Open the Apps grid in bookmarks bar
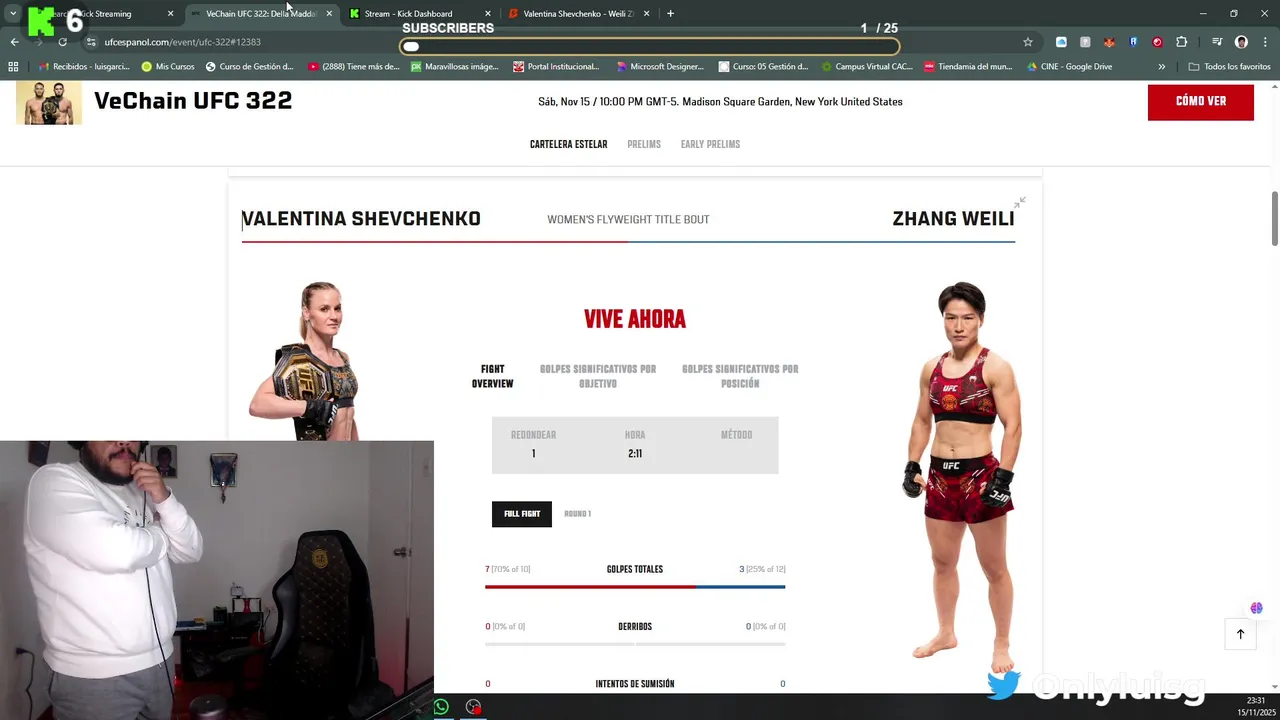 pyautogui.click(x=13, y=67)
